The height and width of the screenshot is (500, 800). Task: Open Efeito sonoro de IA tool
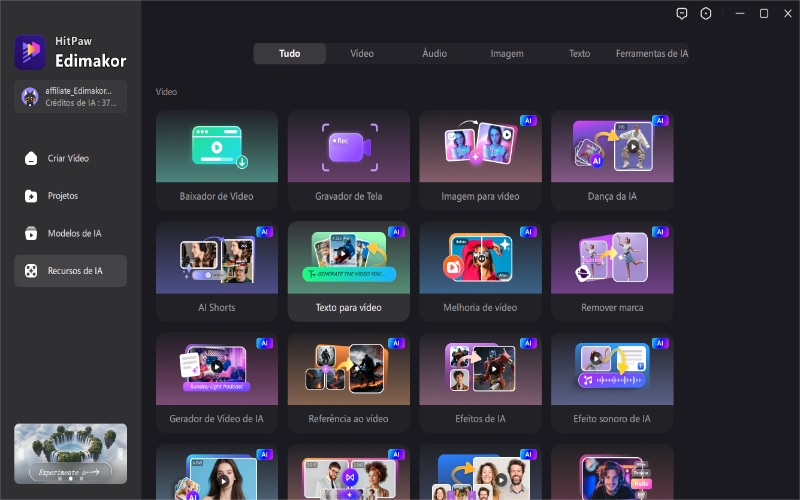612,383
